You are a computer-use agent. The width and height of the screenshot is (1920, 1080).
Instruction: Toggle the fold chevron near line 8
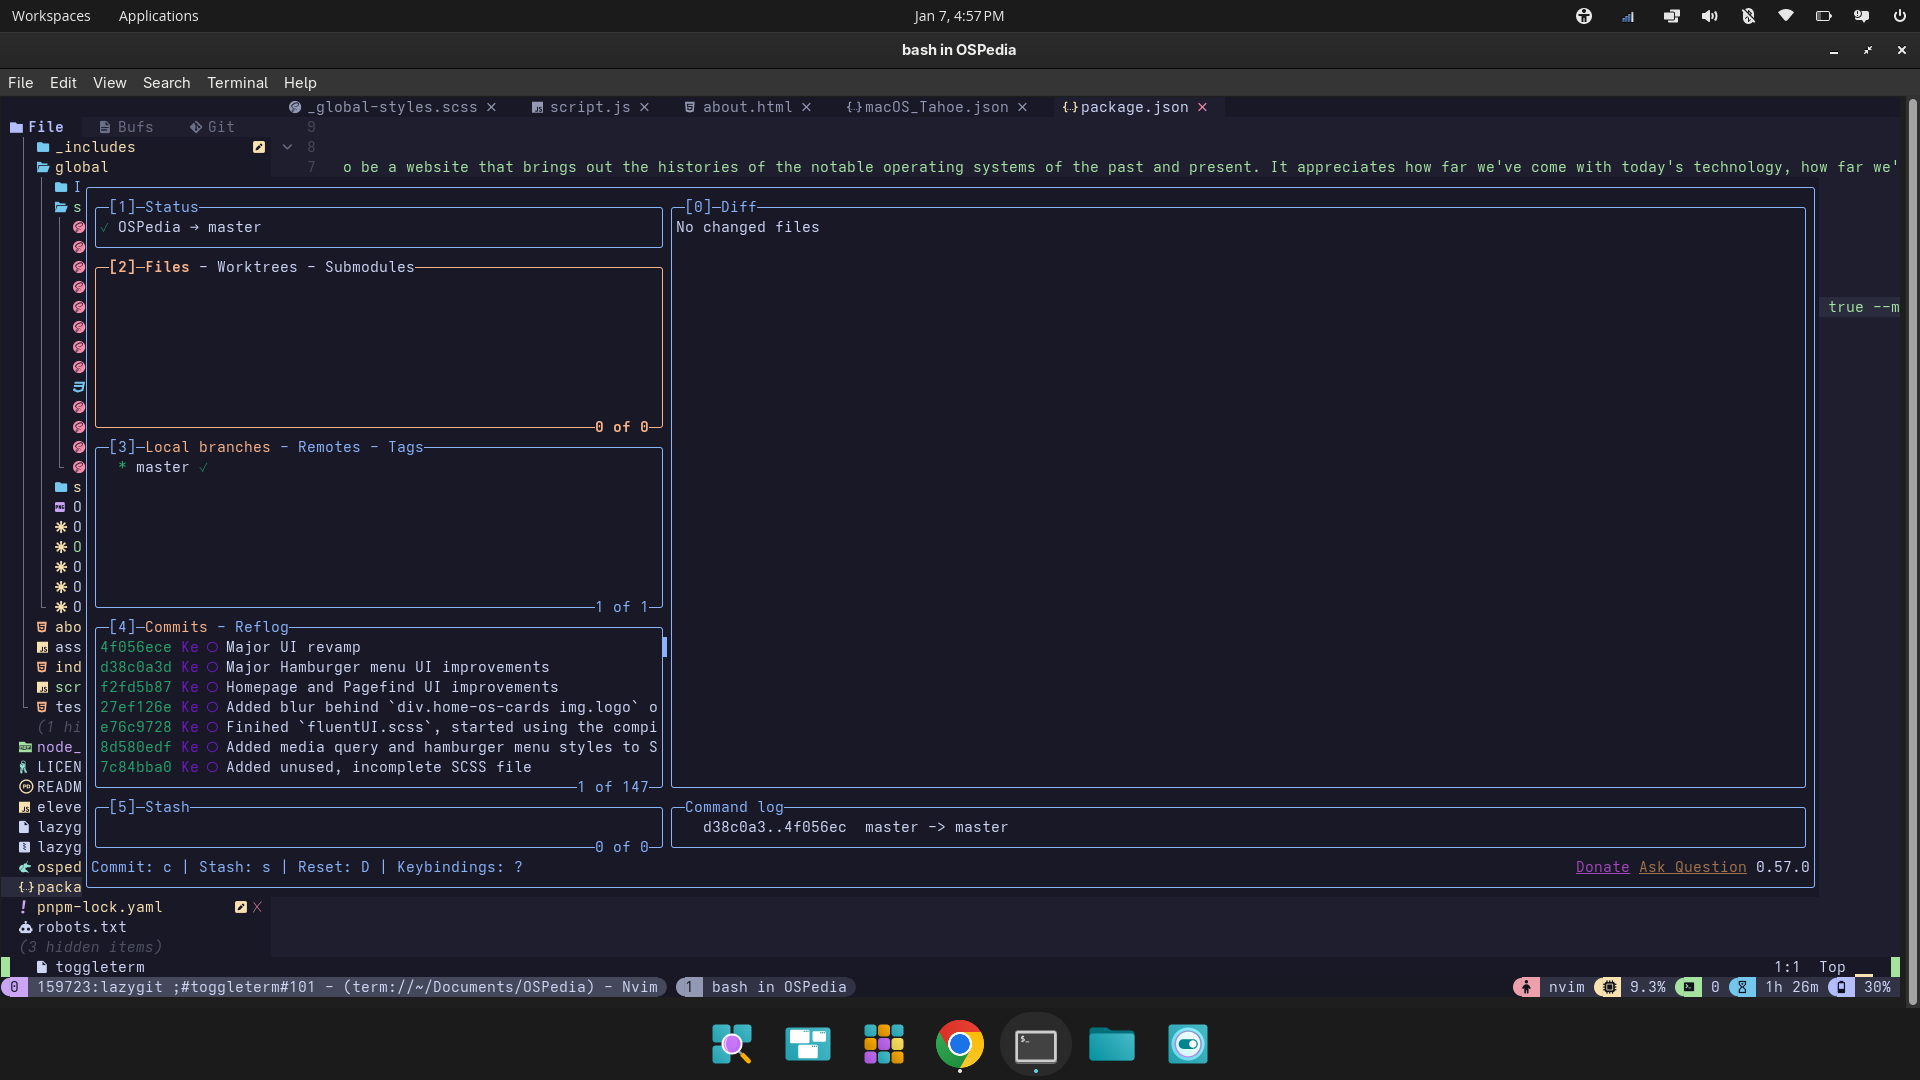coord(287,147)
